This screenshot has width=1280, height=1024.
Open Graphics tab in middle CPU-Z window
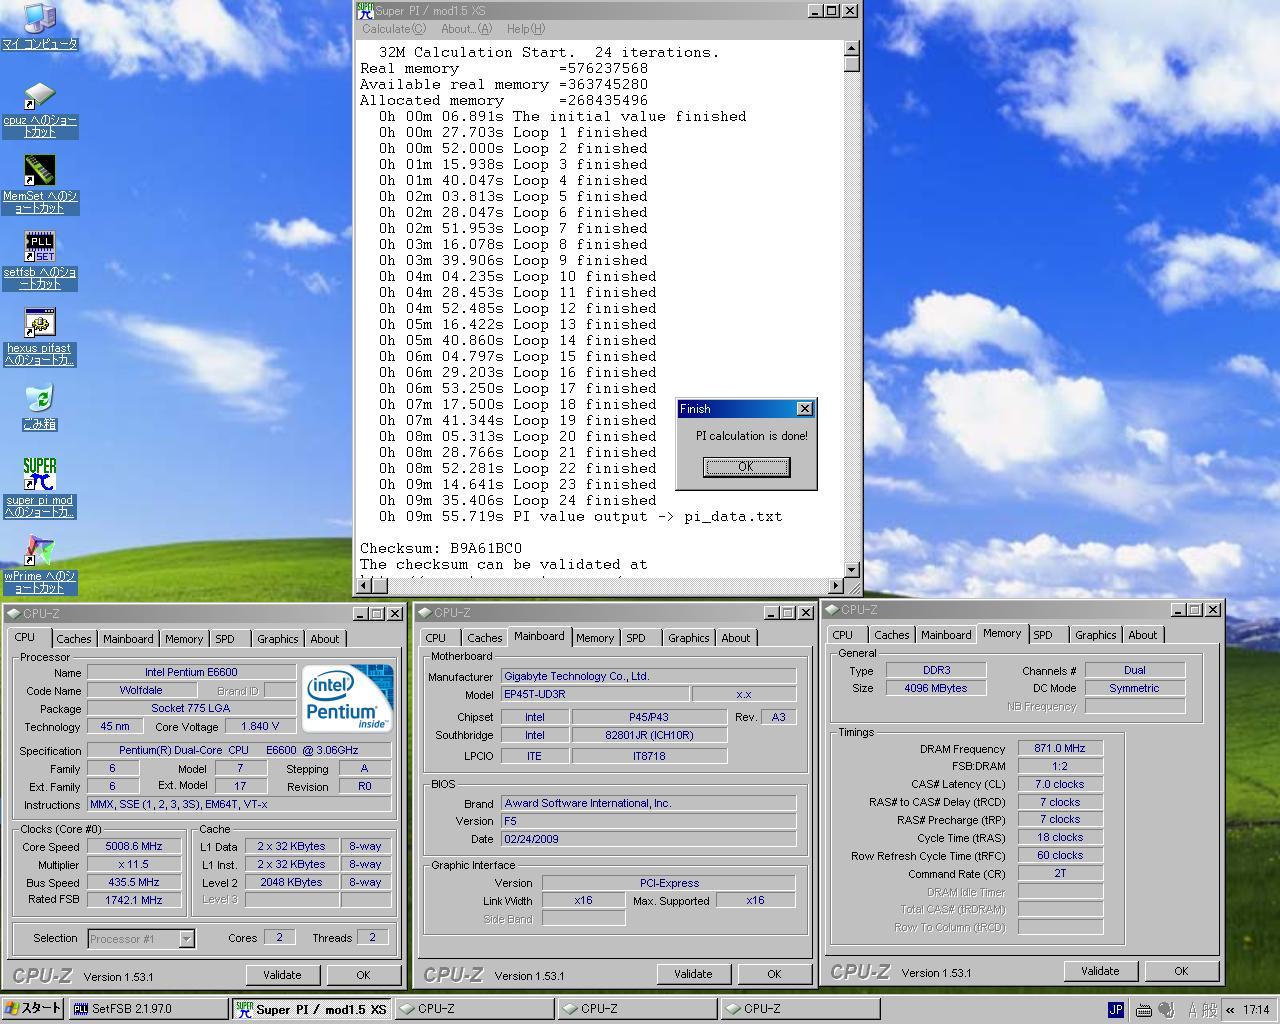point(688,638)
